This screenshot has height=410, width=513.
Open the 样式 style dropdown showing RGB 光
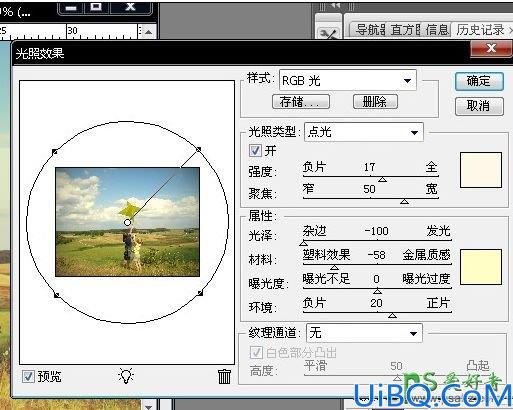348,80
